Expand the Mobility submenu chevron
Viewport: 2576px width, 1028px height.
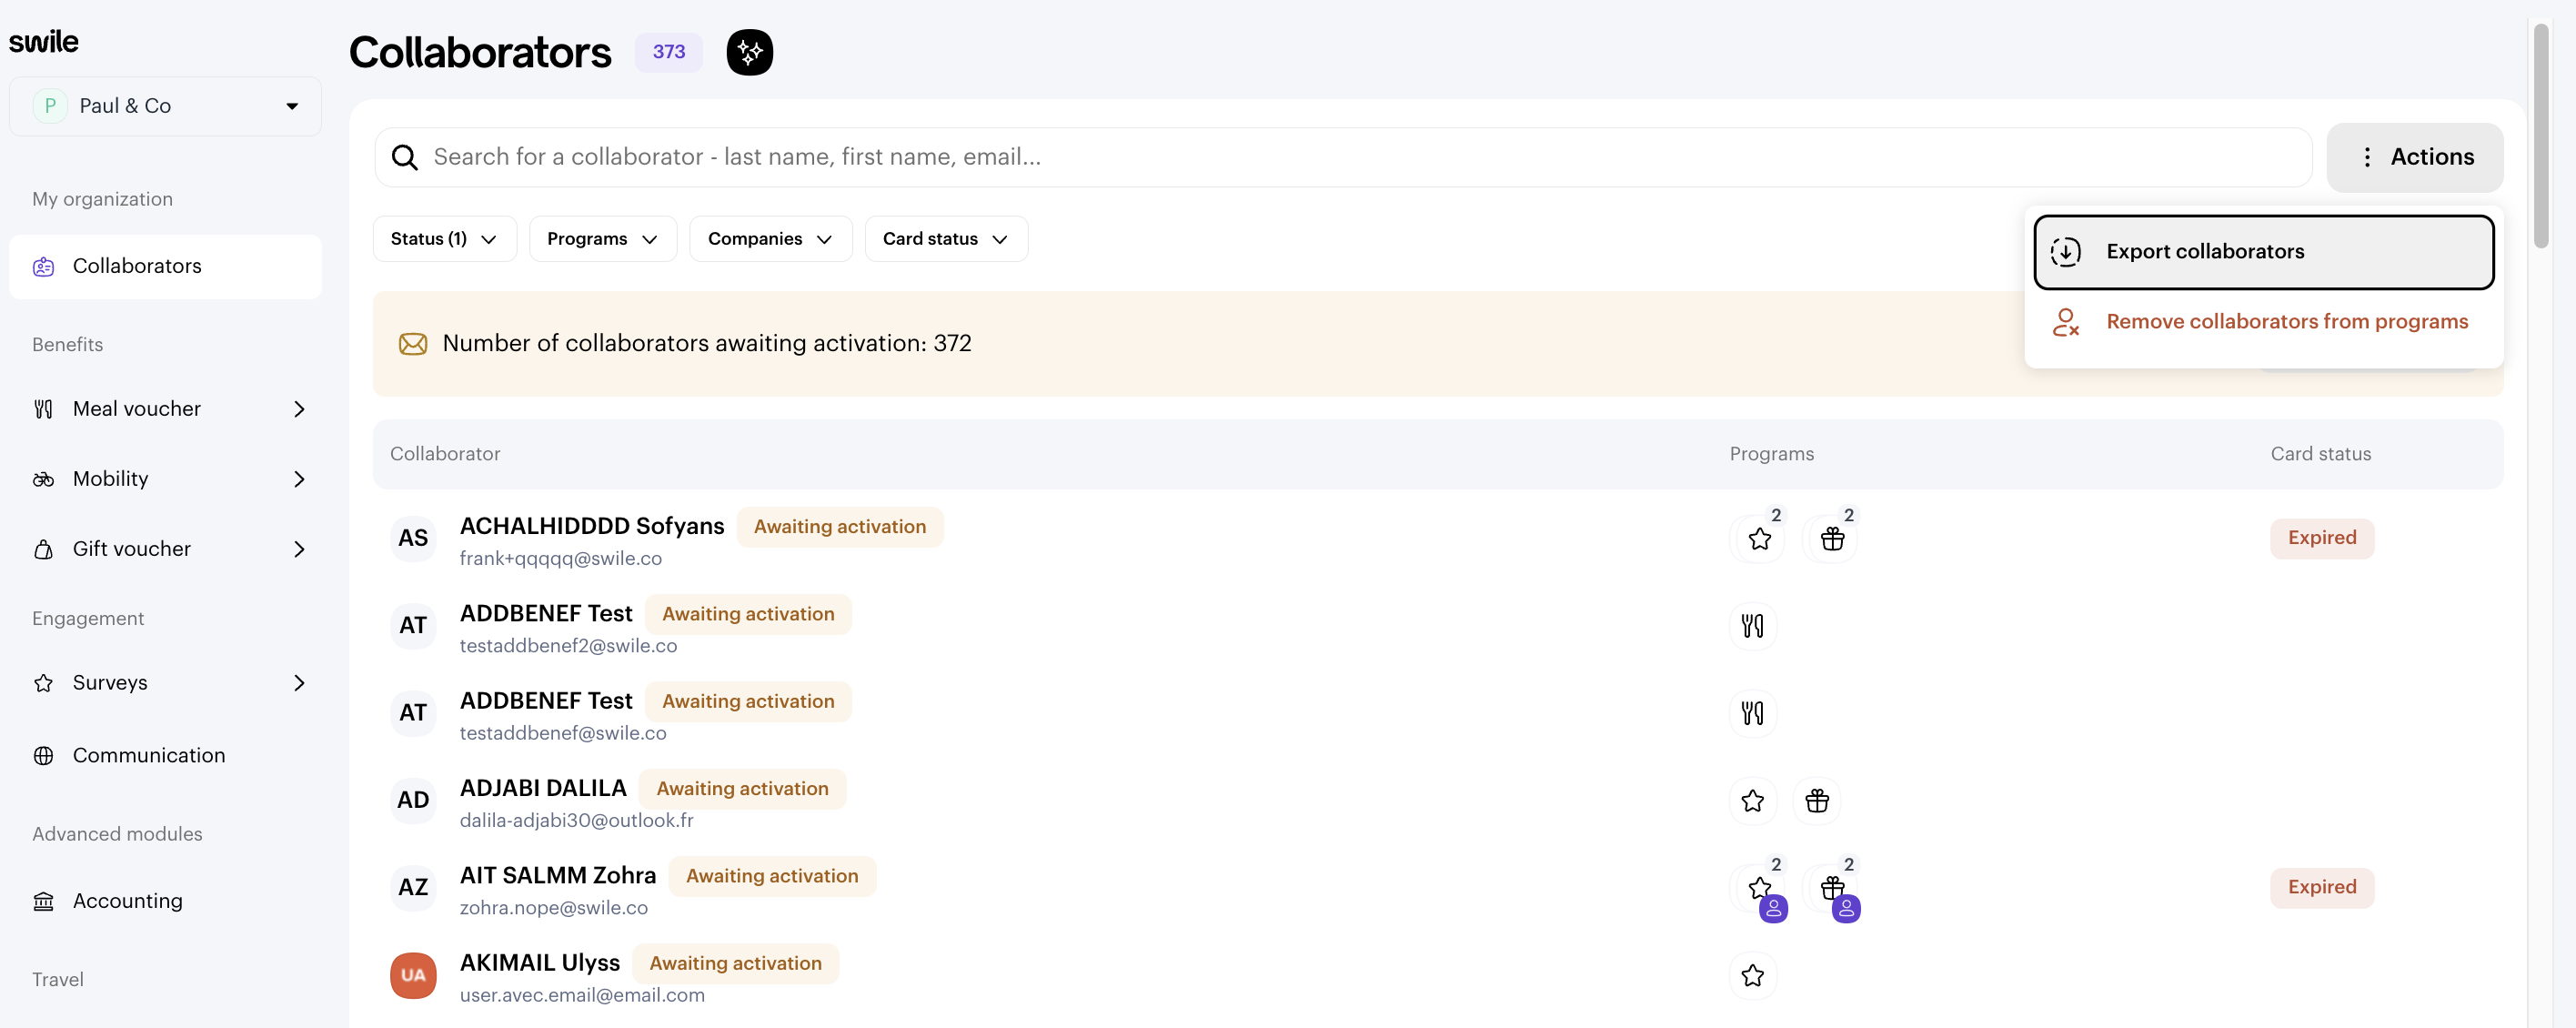pyautogui.click(x=299, y=479)
